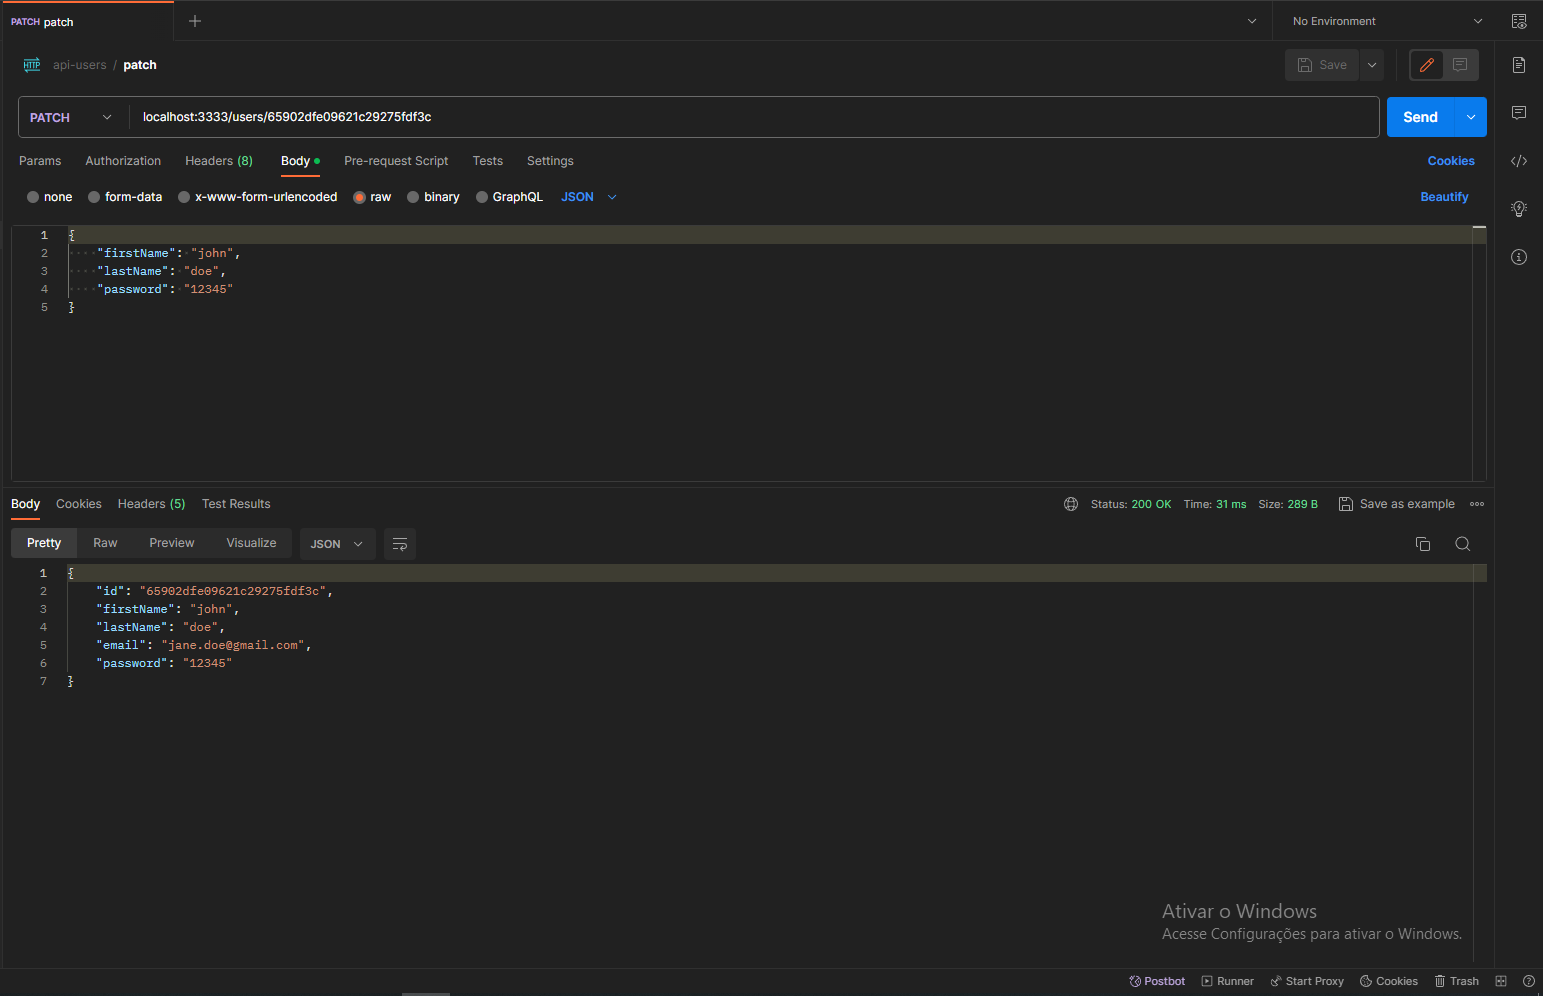Select the form-data body type

[125, 197]
